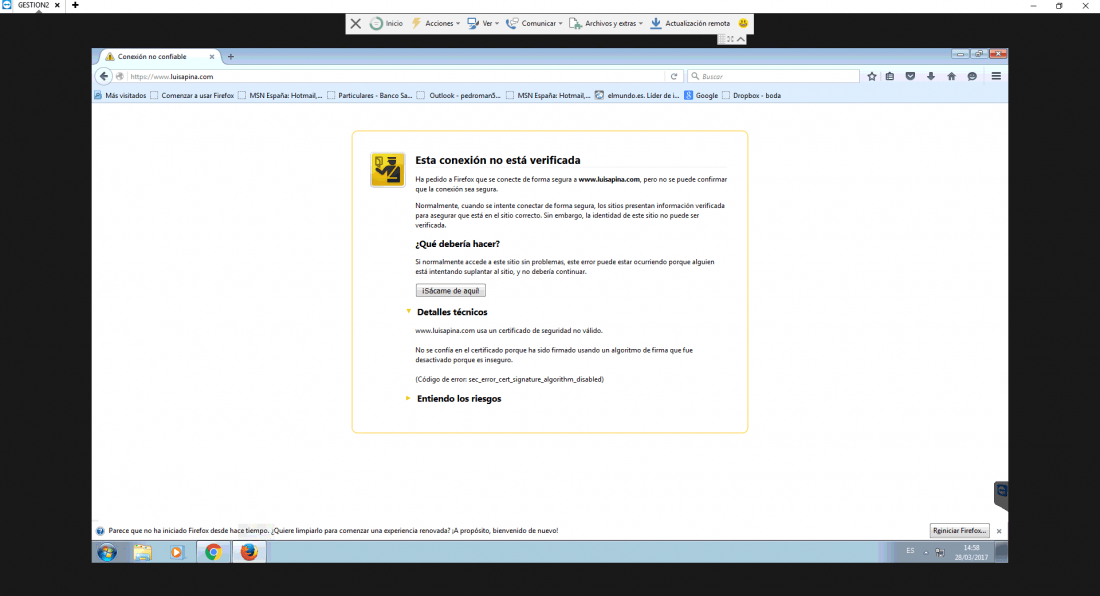Open the Más visitados bookmarks folder
Viewport: 1100px width, 596px height.
pos(120,95)
